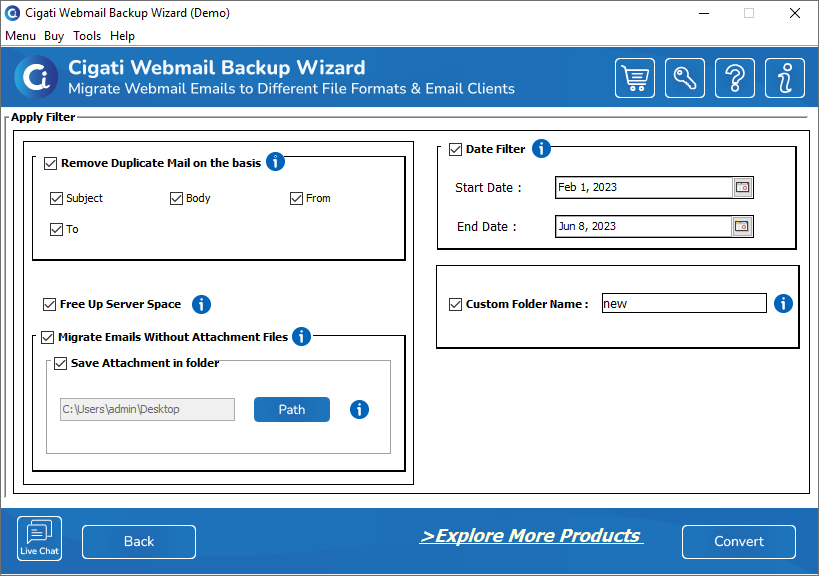The image size is (819, 576).
Task: Click the Path button
Action: click(x=291, y=409)
